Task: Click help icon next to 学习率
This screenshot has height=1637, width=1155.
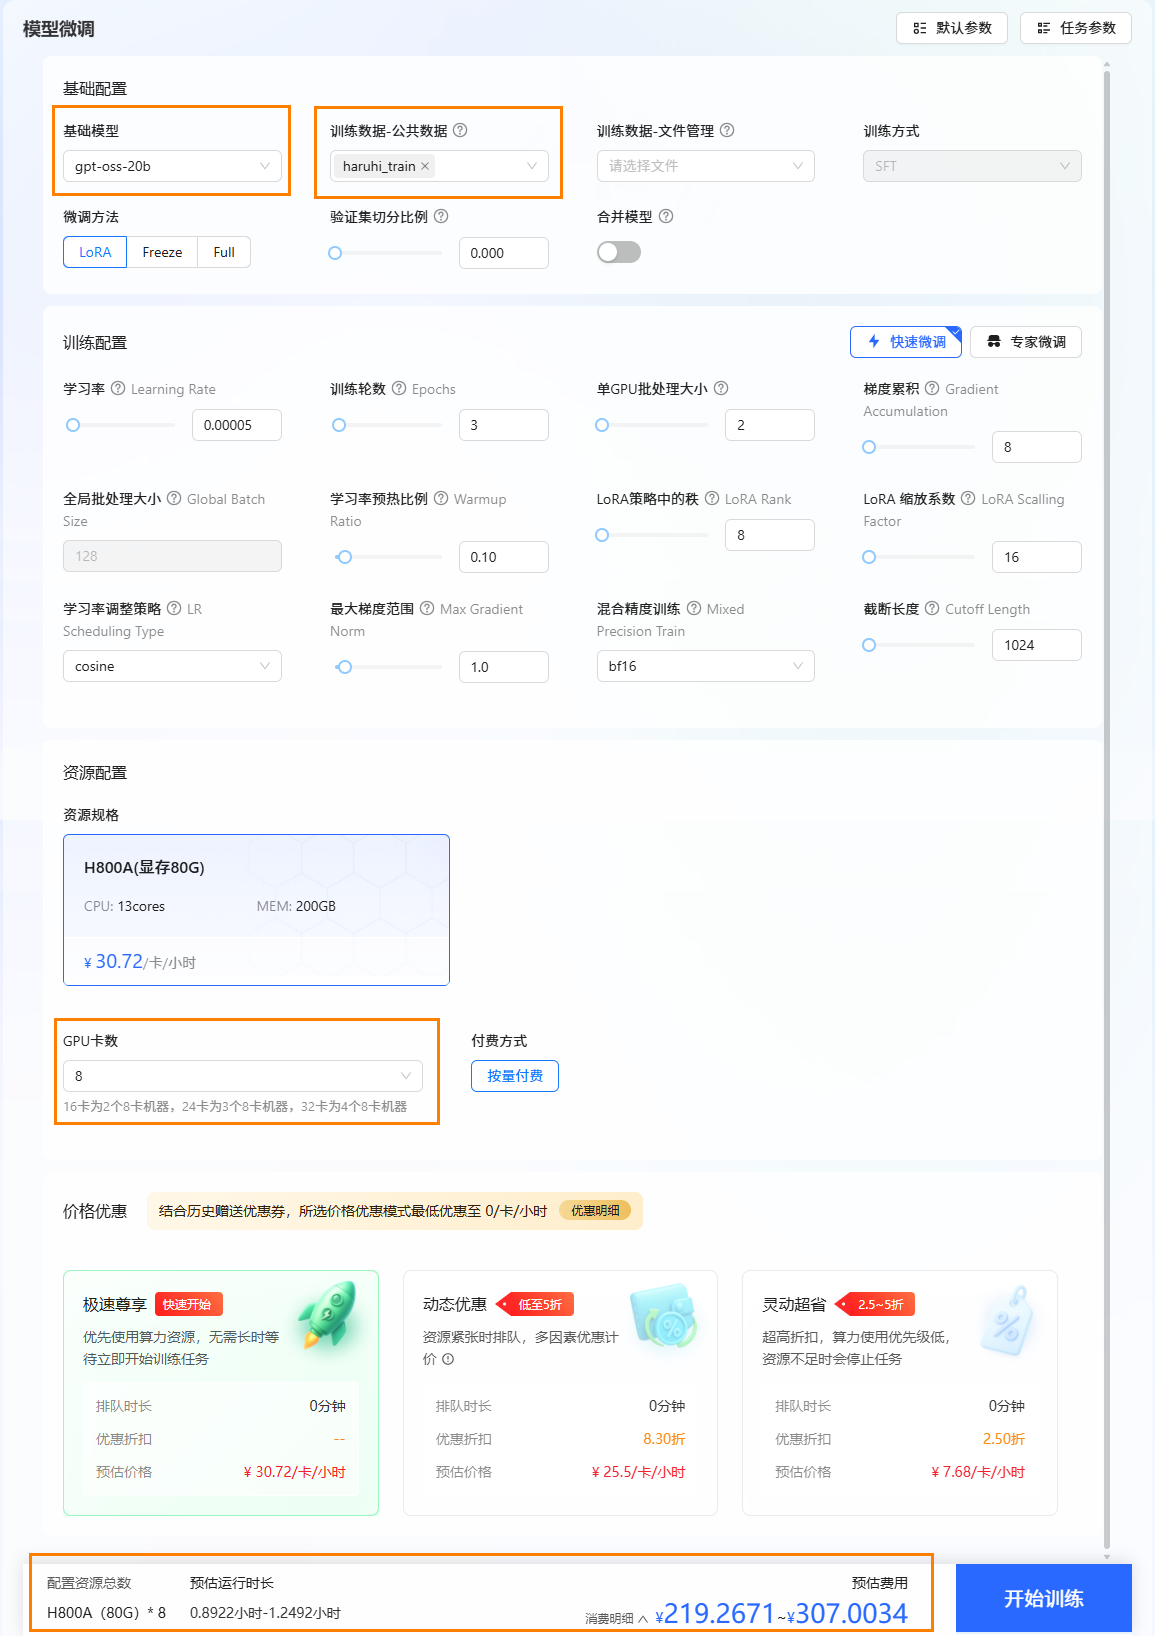Action: 118,388
